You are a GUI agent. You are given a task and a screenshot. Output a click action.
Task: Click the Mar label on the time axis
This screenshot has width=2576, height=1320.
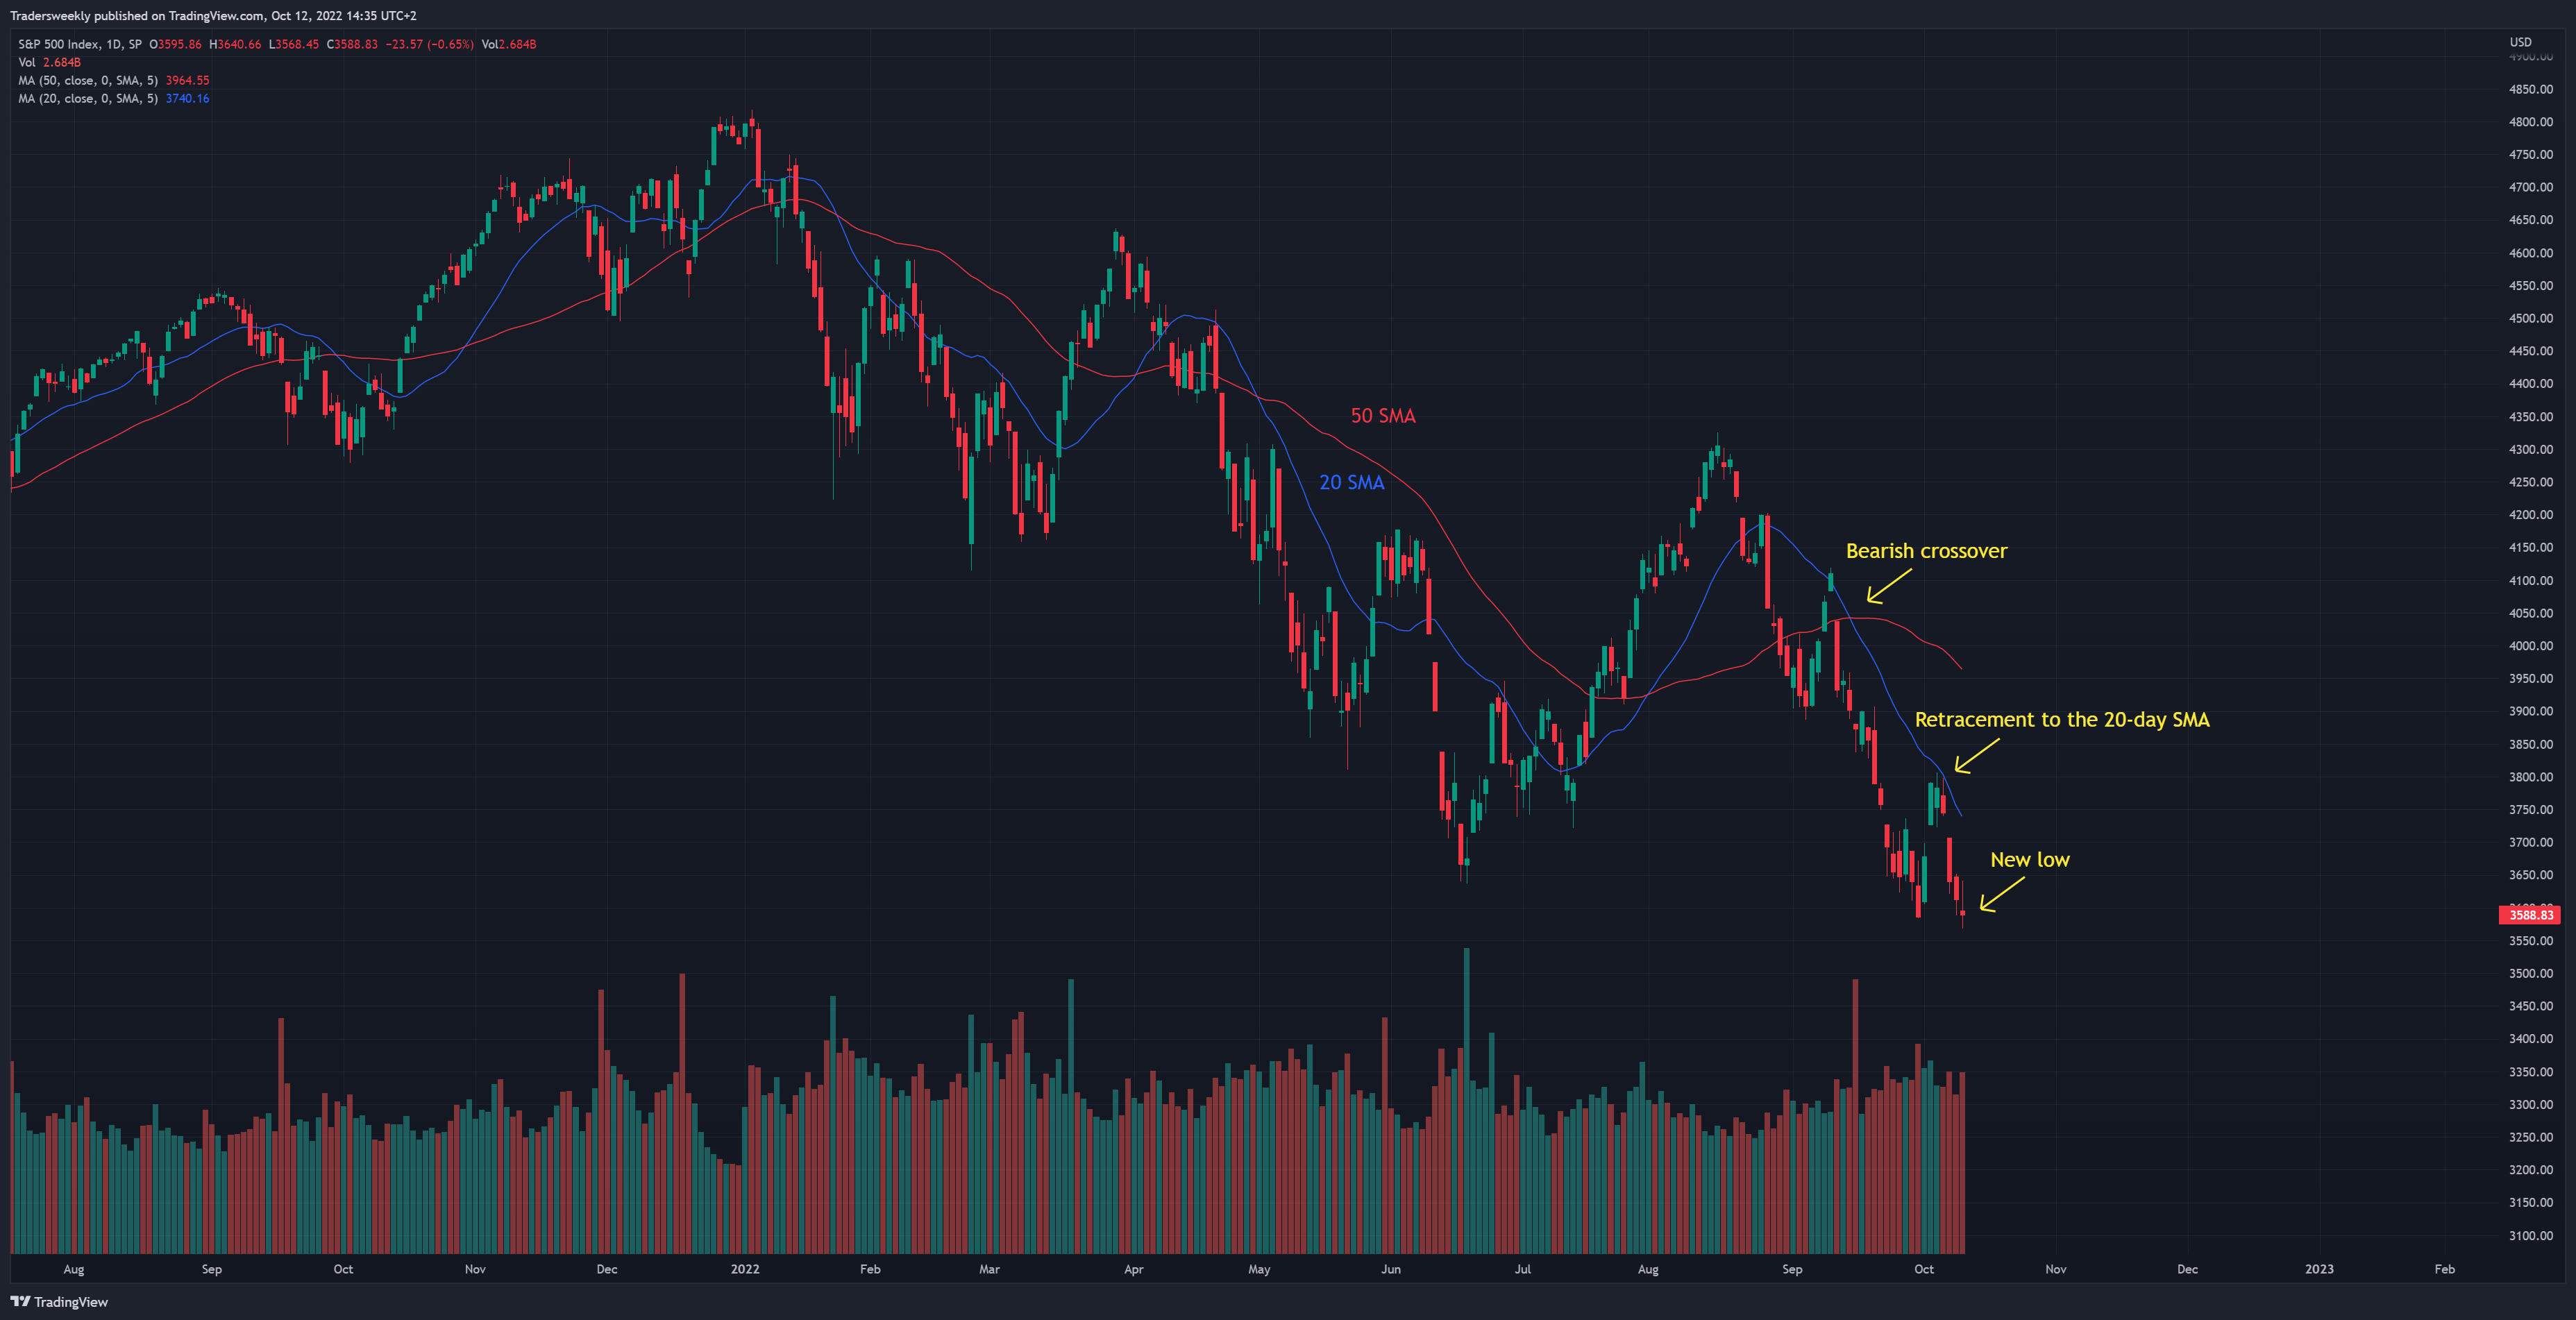(x=989, y=1269)
